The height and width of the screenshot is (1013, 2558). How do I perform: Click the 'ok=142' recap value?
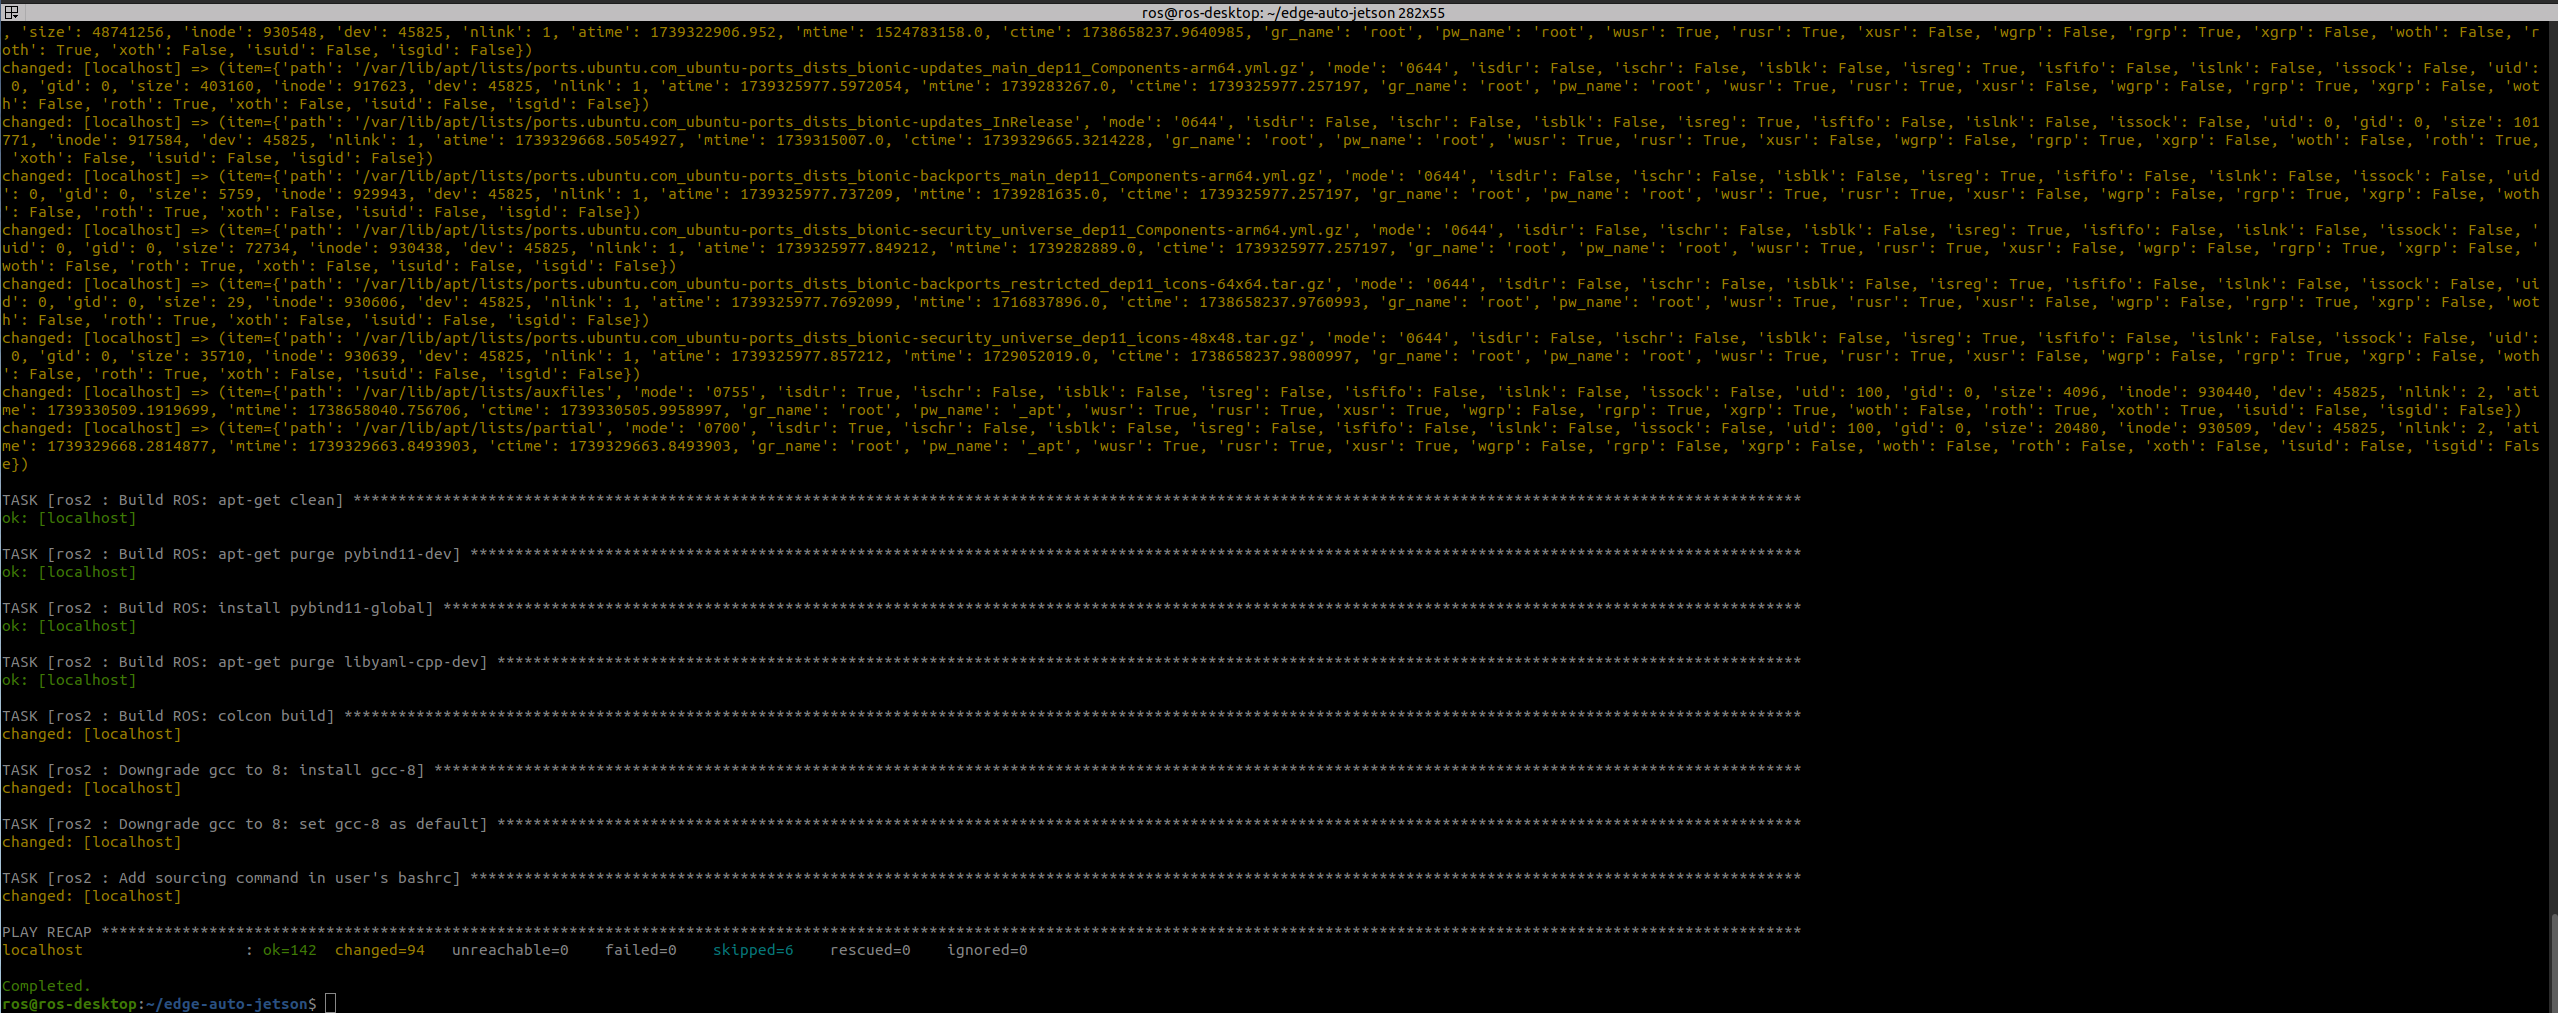(x=289, y=949)
